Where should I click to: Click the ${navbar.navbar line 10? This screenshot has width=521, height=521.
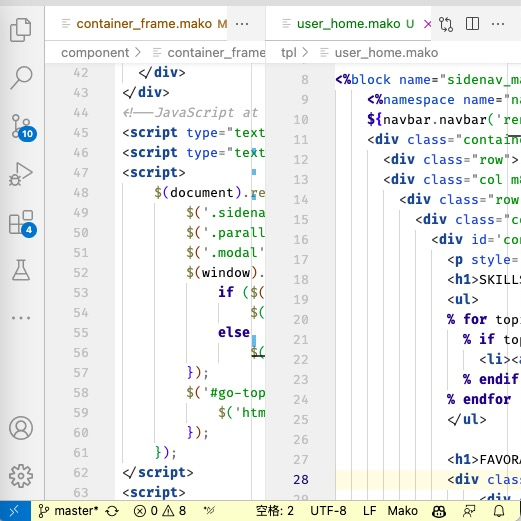[444, 120]
